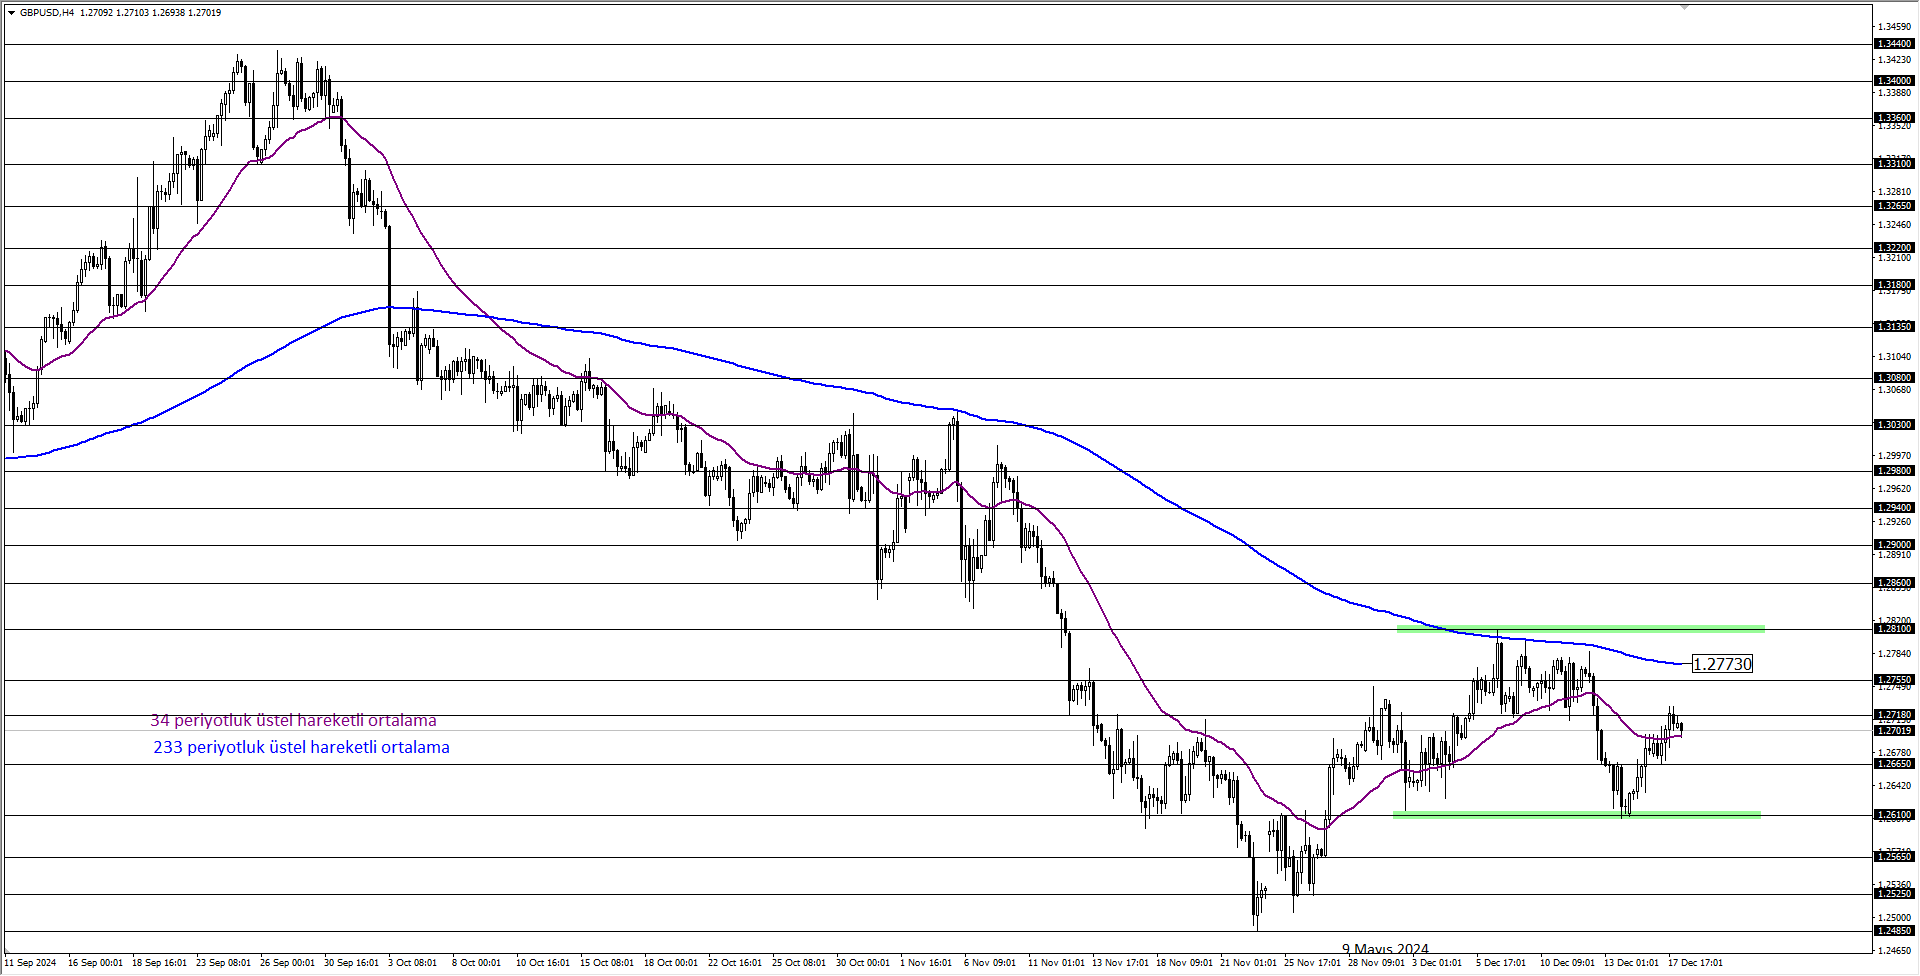This screenshot has height=976, width=1920.
Task: Click the 1.30300 horizontal line price tag
Action: coord(1894,425)
